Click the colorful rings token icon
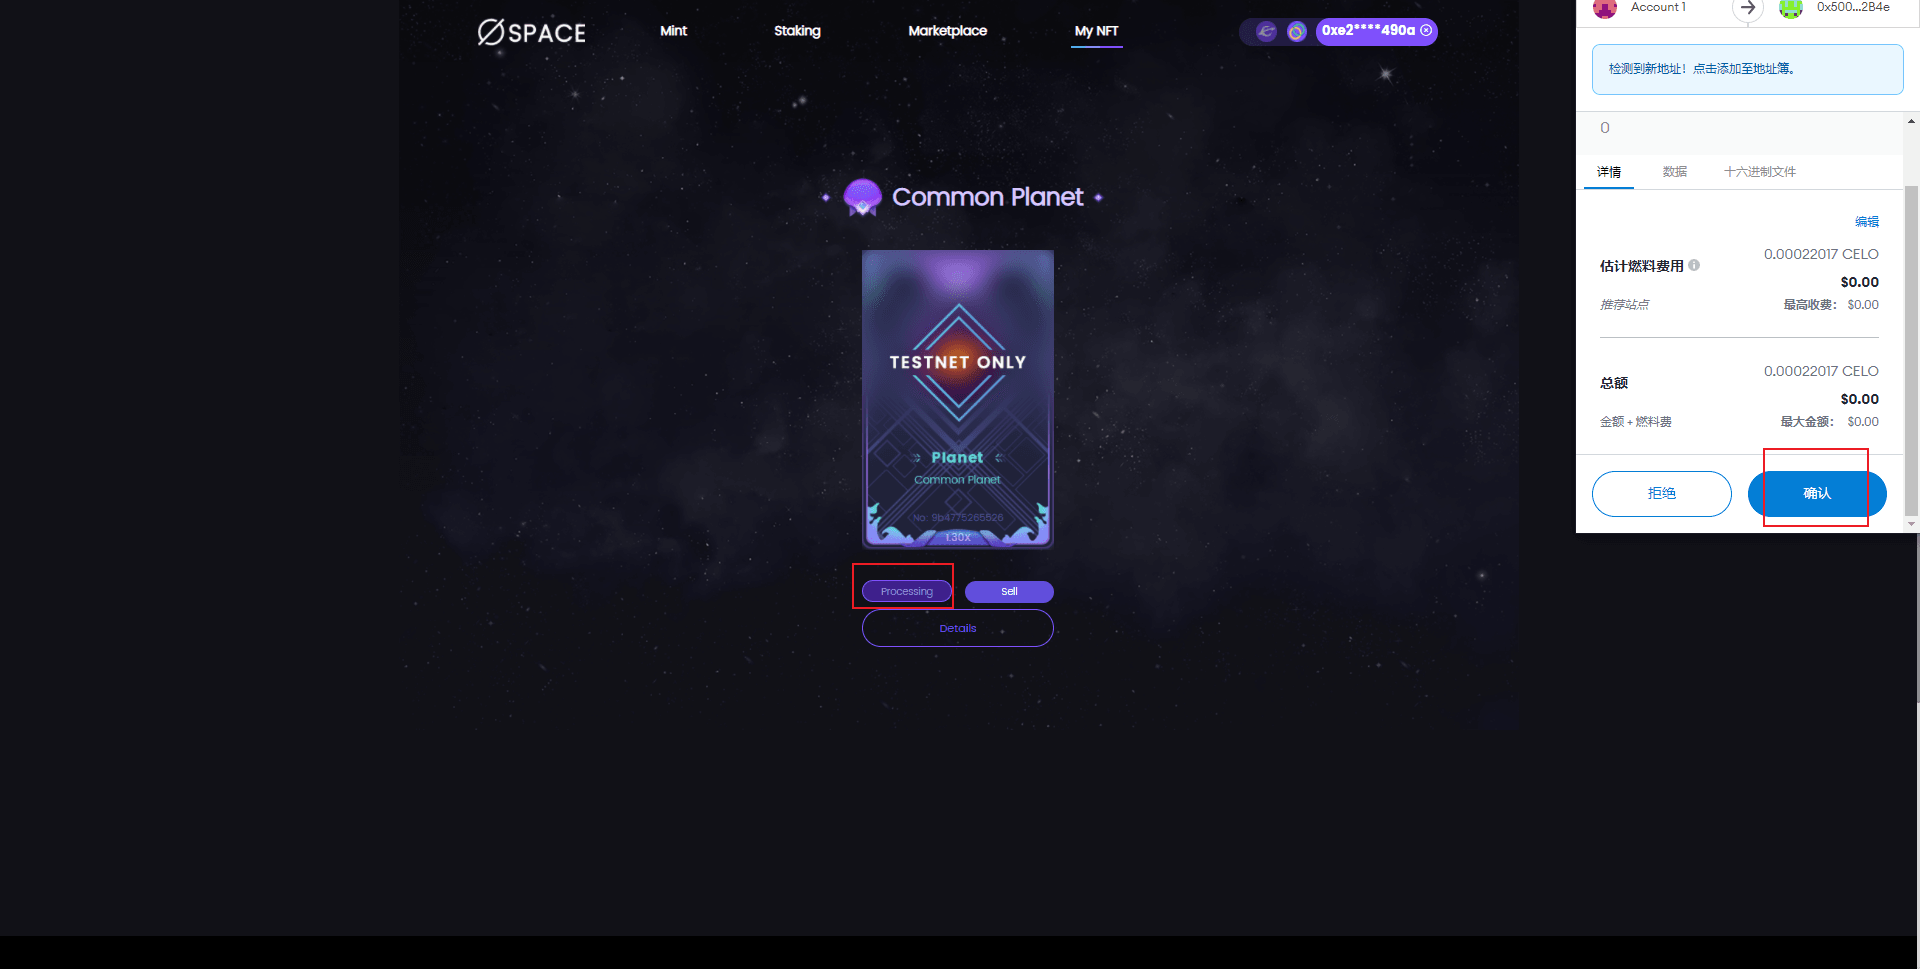This screenshot has height=969, width=1920. point(1296,31)
